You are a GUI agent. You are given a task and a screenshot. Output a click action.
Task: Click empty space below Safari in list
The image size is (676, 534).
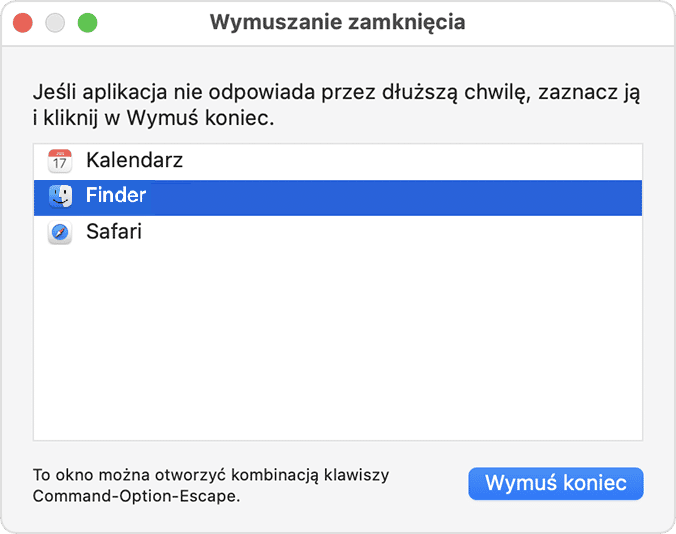pyautogui.click(x=337, y=340)
